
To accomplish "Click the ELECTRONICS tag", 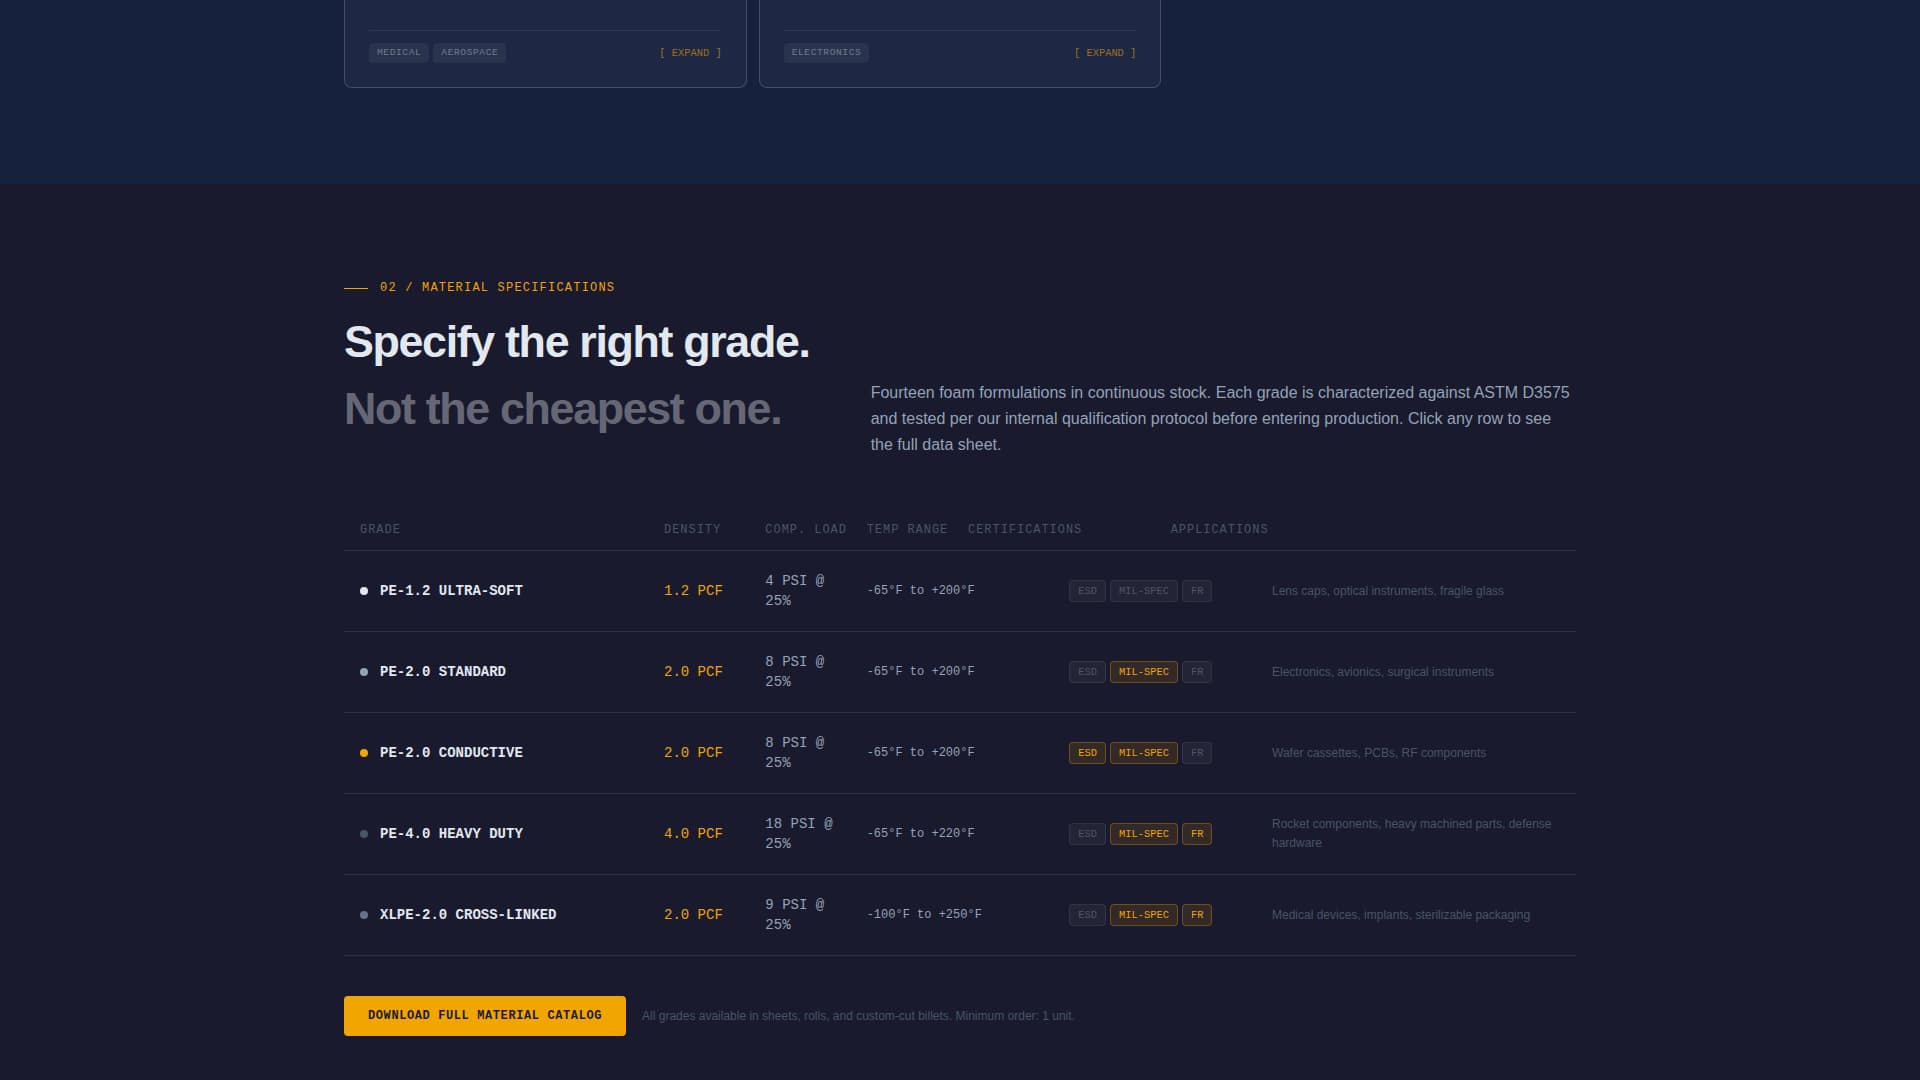I will (x=826, y=52).
